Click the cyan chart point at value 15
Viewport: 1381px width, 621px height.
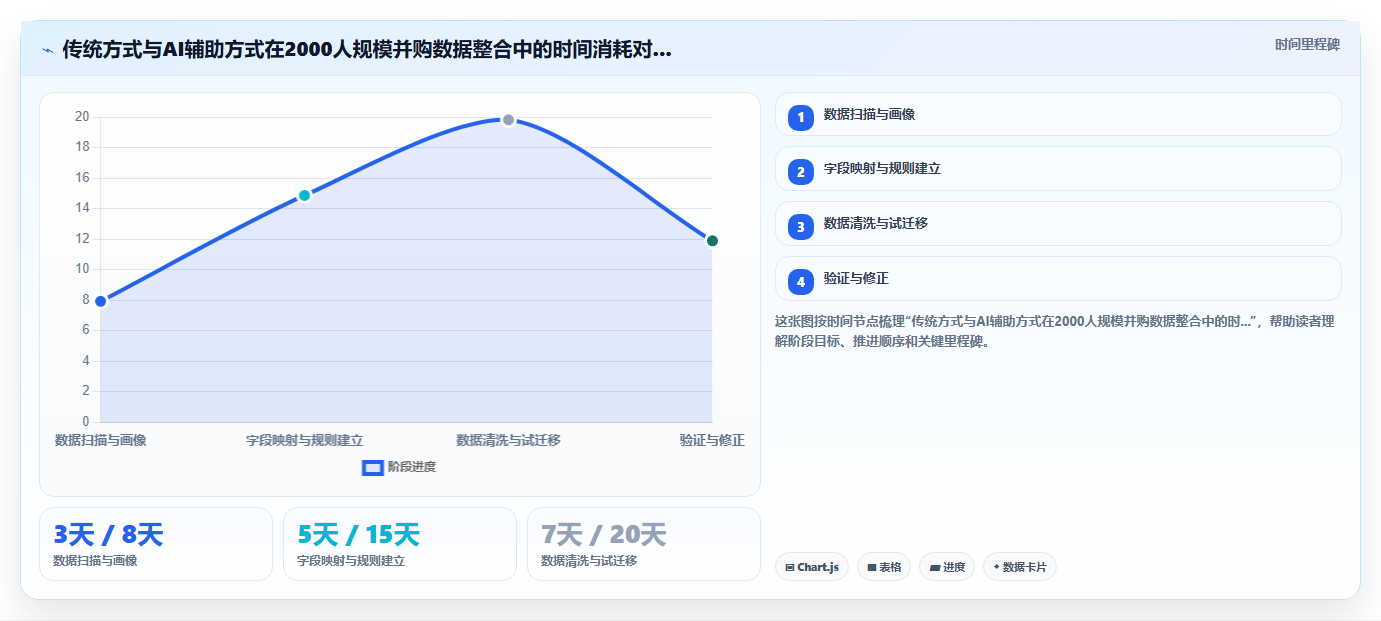tap(304, 195)
